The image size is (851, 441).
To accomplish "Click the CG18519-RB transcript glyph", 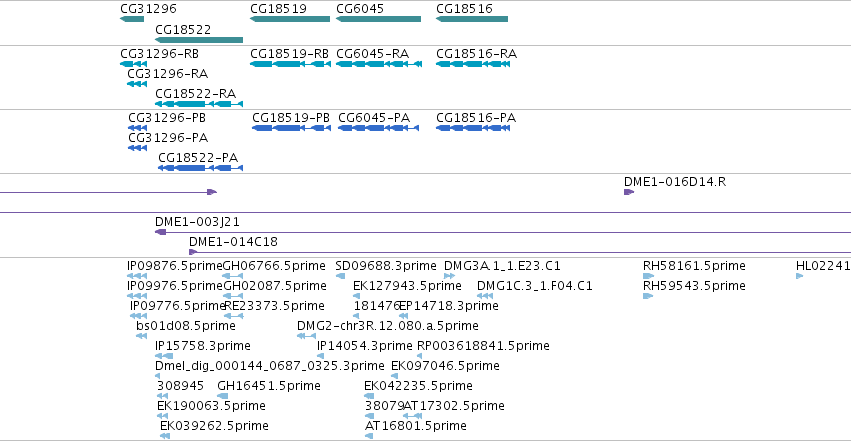I will (x=290, y=64).
